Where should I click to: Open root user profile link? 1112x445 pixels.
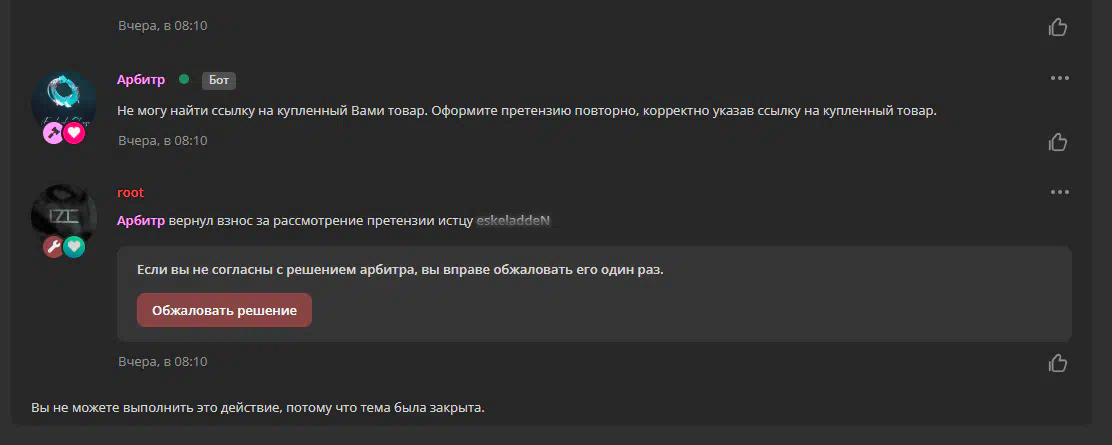[x=130, y=192]
